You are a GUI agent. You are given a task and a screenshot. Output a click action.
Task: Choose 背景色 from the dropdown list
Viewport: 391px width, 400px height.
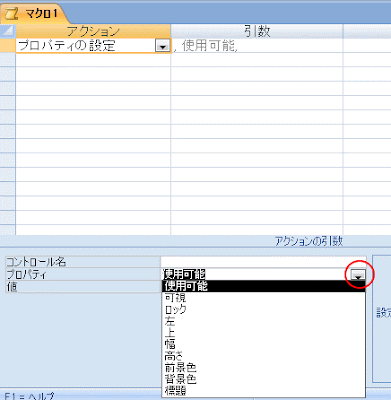tap(263, 379)
